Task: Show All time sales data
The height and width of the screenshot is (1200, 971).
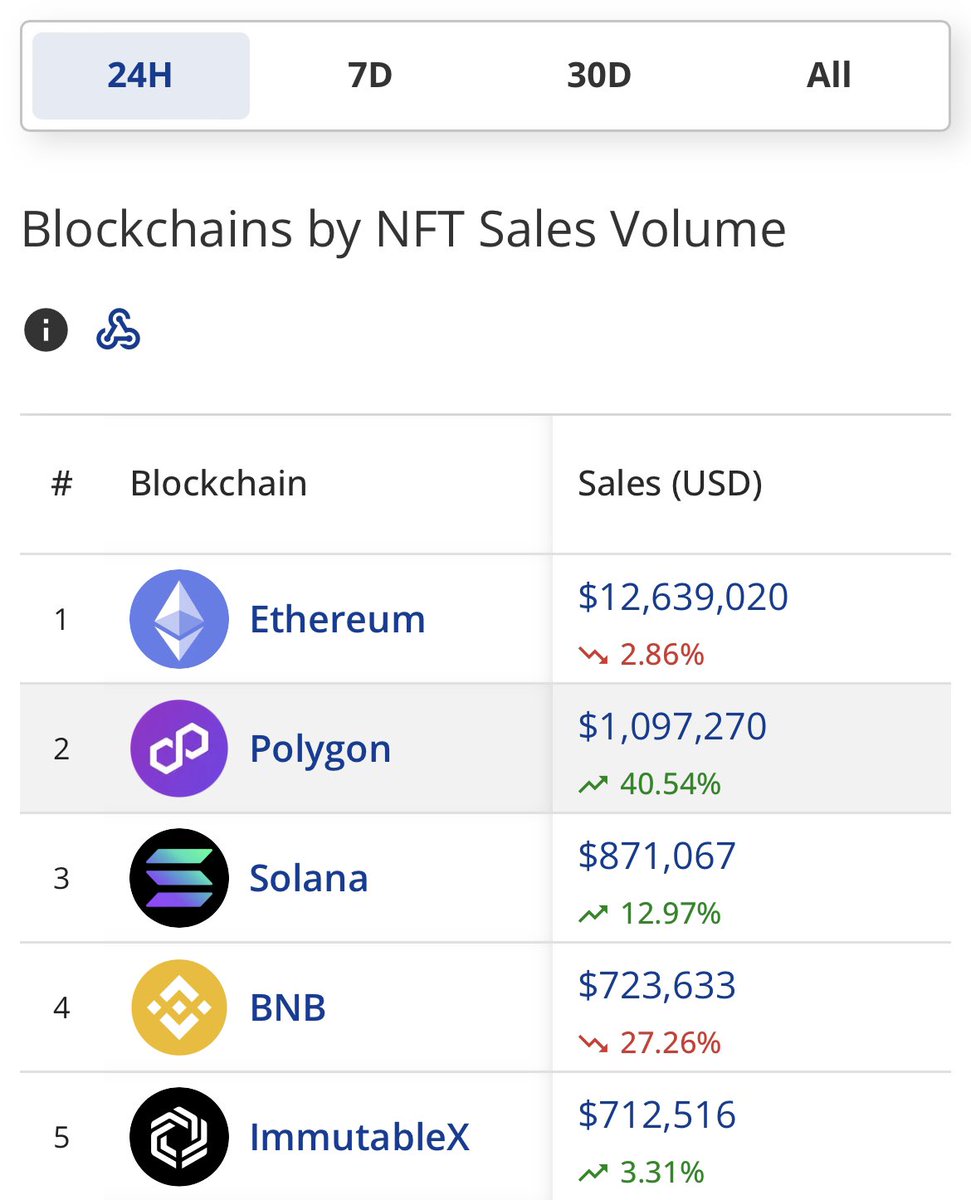Action: 829,76
